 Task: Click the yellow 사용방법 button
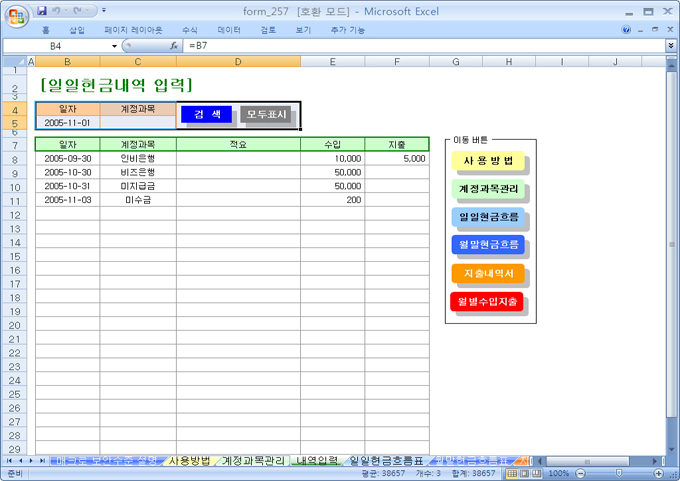coord(488,161)
